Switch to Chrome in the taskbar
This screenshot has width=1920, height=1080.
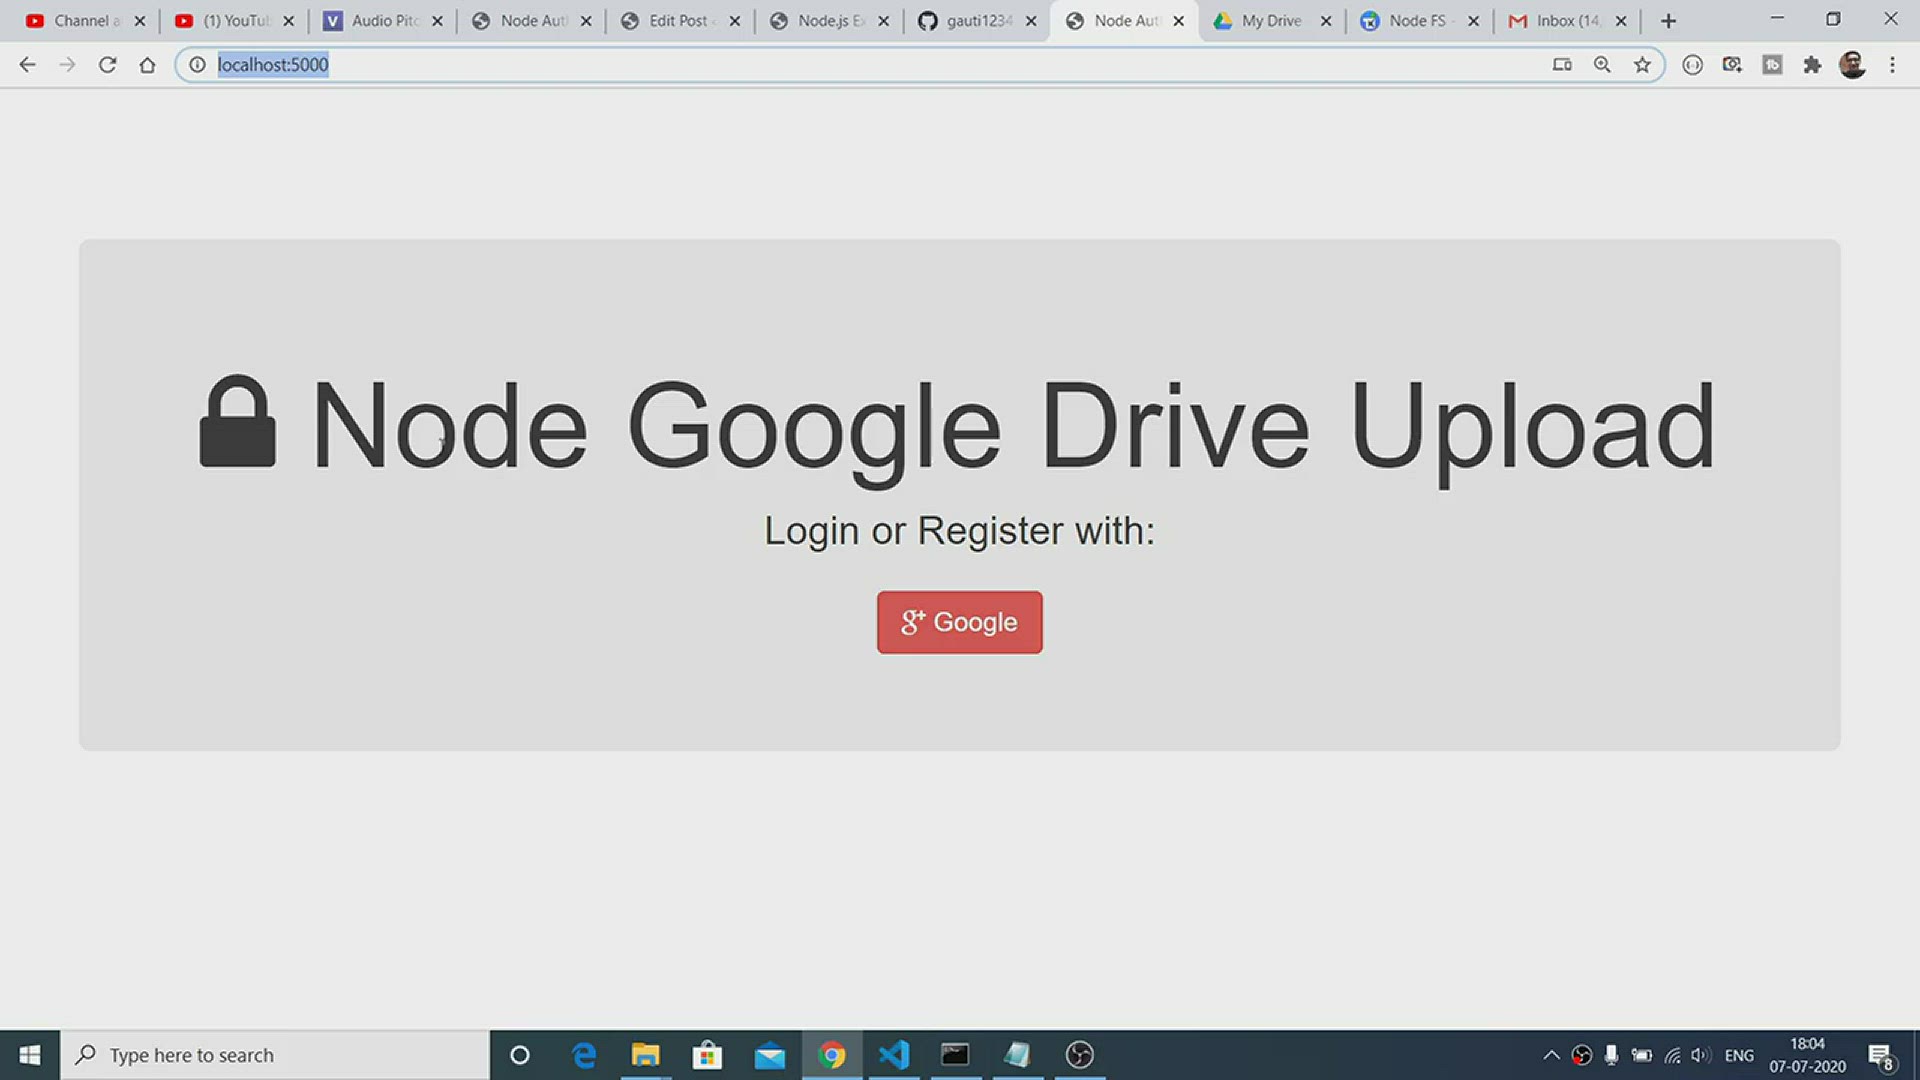coord(831,1055)
